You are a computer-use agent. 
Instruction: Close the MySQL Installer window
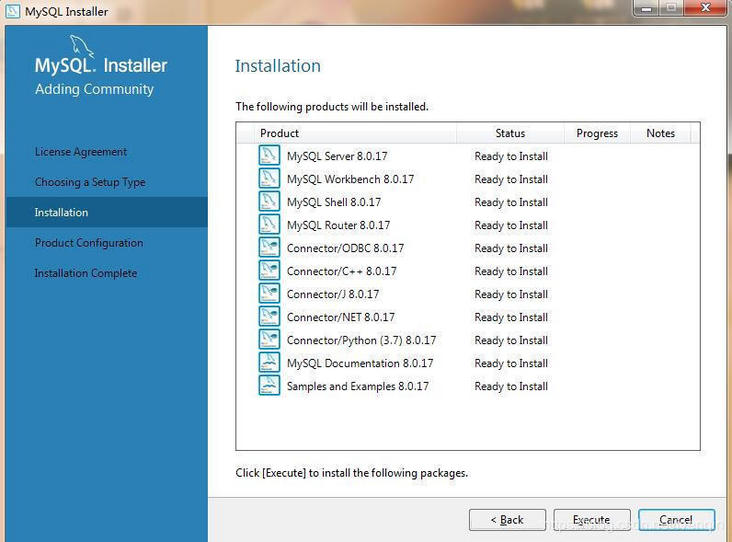pos(706,8)
